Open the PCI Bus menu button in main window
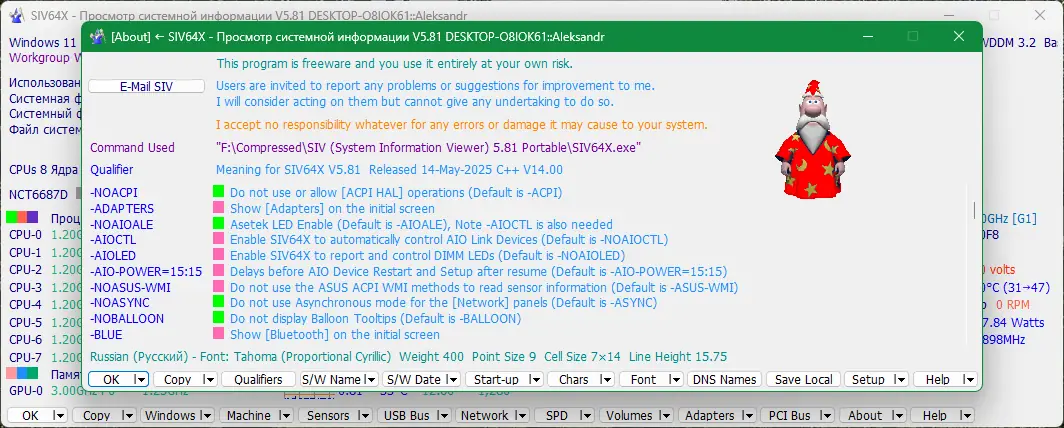This screenshot has height=428, width=1064. point(797,416)
